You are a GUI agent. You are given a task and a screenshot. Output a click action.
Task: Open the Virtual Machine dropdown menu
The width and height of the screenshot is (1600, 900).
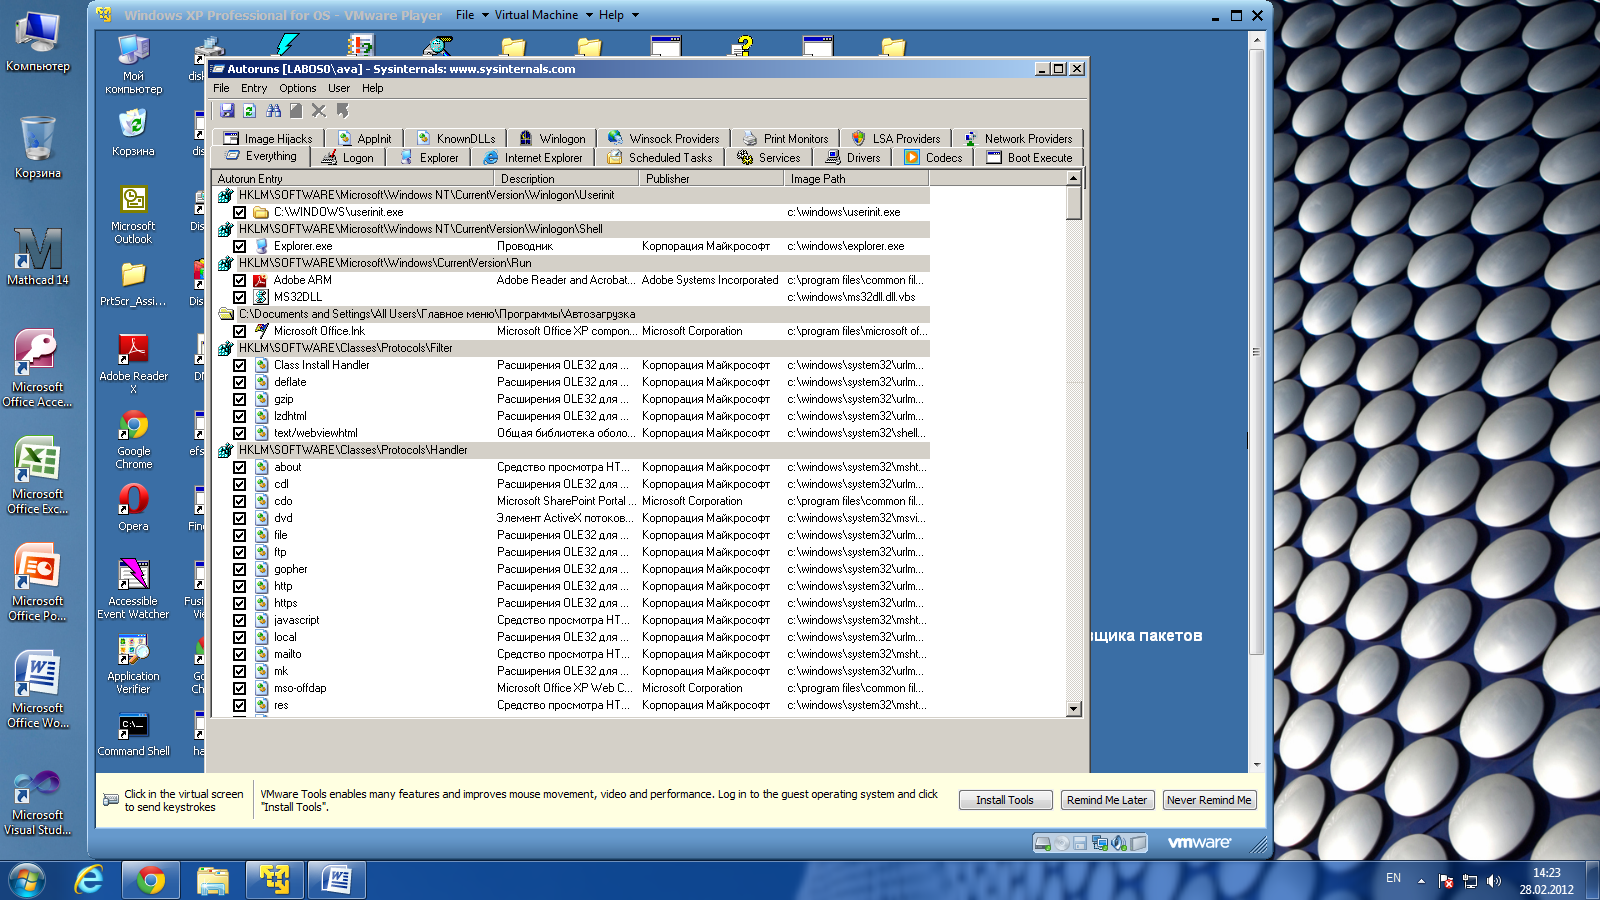click(544, 15)
